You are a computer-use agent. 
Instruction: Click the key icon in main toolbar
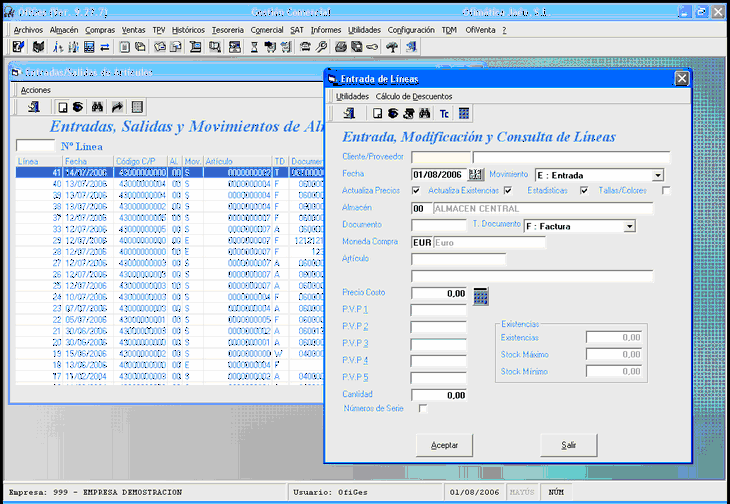click(372, 47)
